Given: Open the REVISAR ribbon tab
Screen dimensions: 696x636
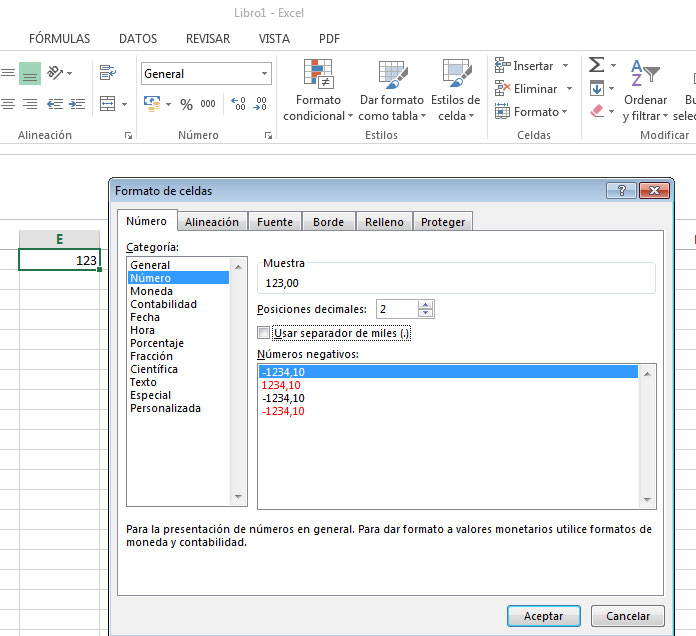Looking at the screenshot, I should pos(208,39).
